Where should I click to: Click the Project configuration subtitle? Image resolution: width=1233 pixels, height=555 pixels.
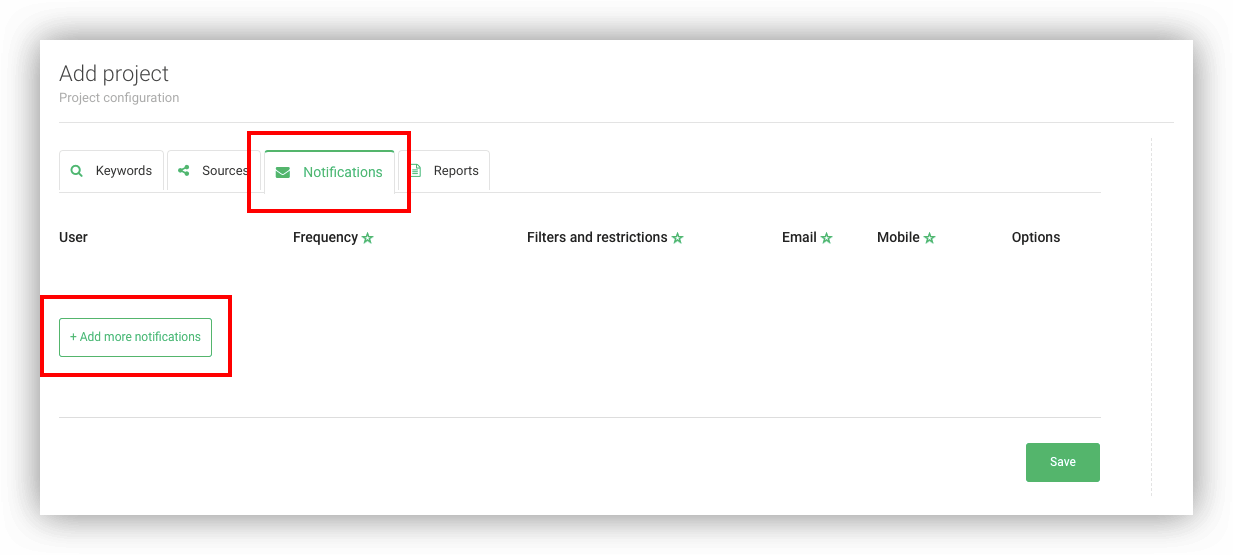coord(119,98)
